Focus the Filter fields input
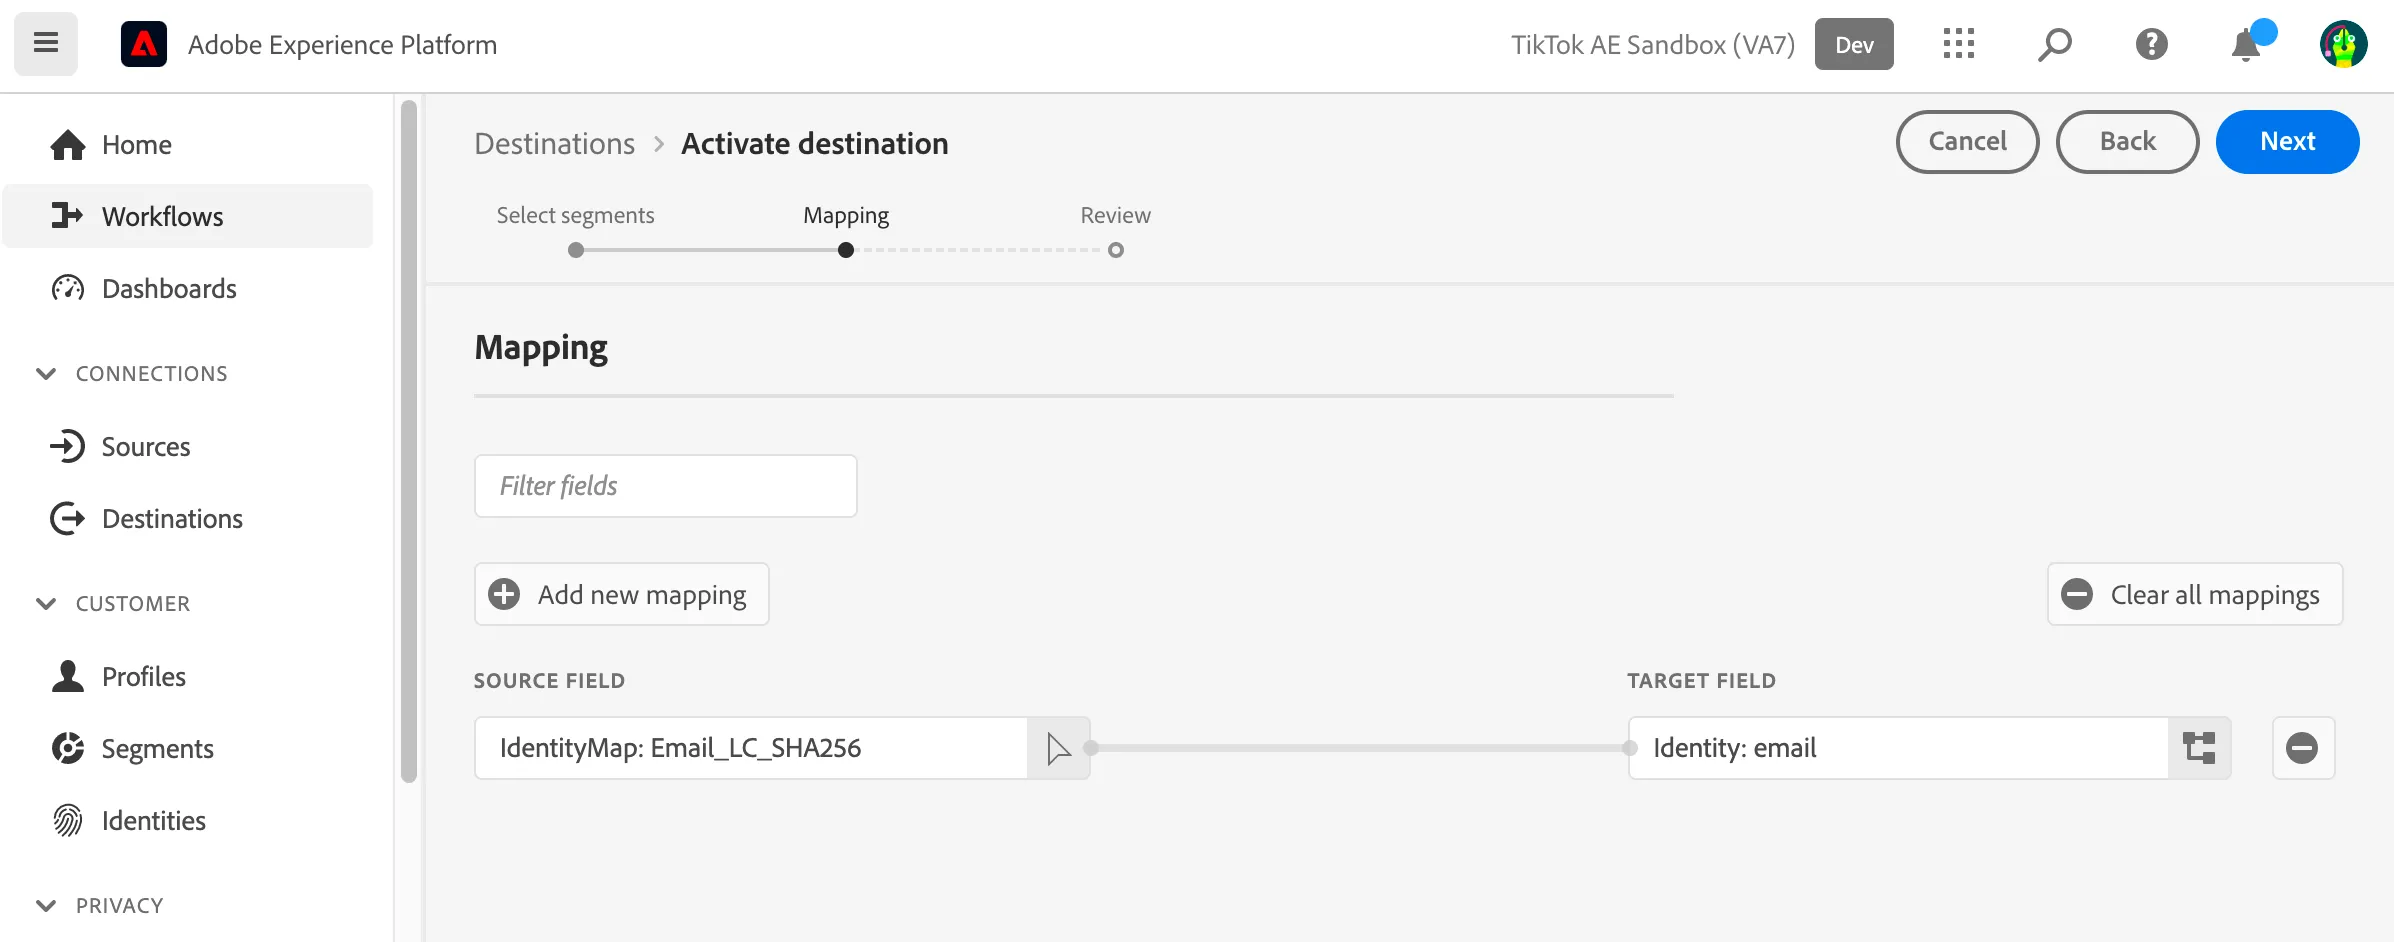 [666, 486]
